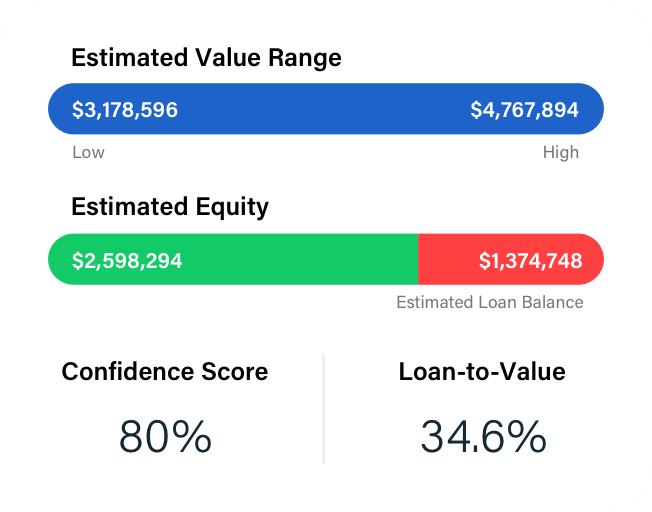Select the loan balance amount $1,374,748
This screenshot has height=512, width=652.
530,260
